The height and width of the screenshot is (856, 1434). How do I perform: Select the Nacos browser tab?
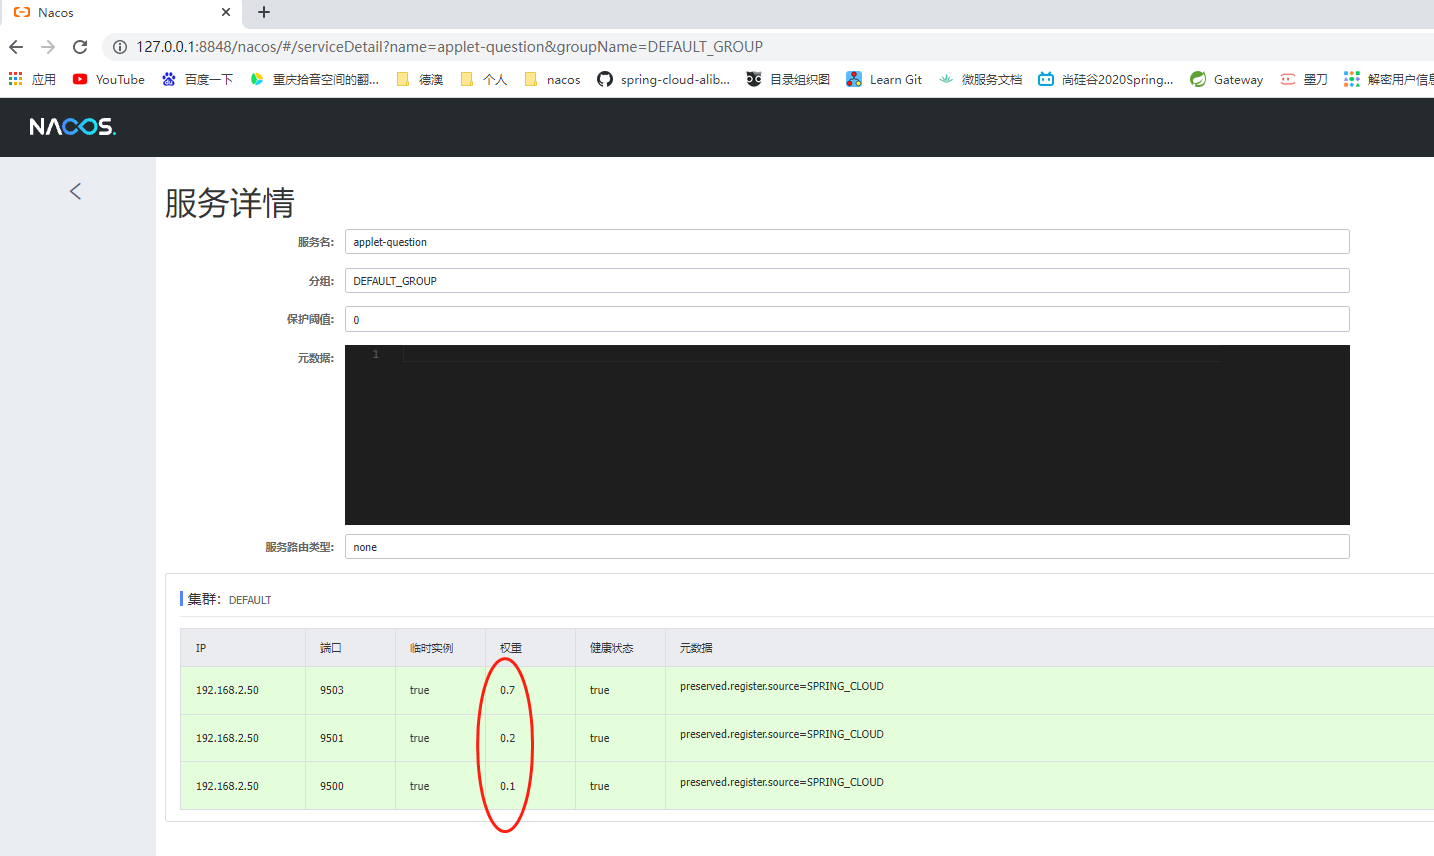pyautogui.click(x=120, y=14)
